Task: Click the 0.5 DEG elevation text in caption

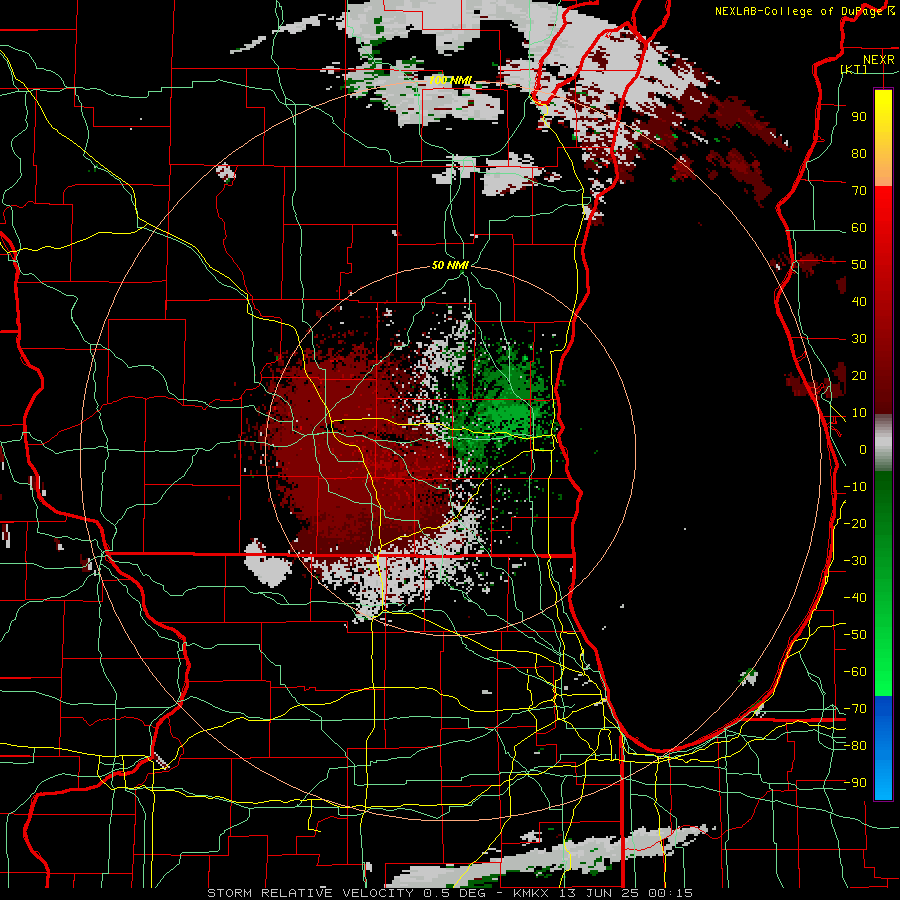Action: pyautogui.click(x=455, y=893)
